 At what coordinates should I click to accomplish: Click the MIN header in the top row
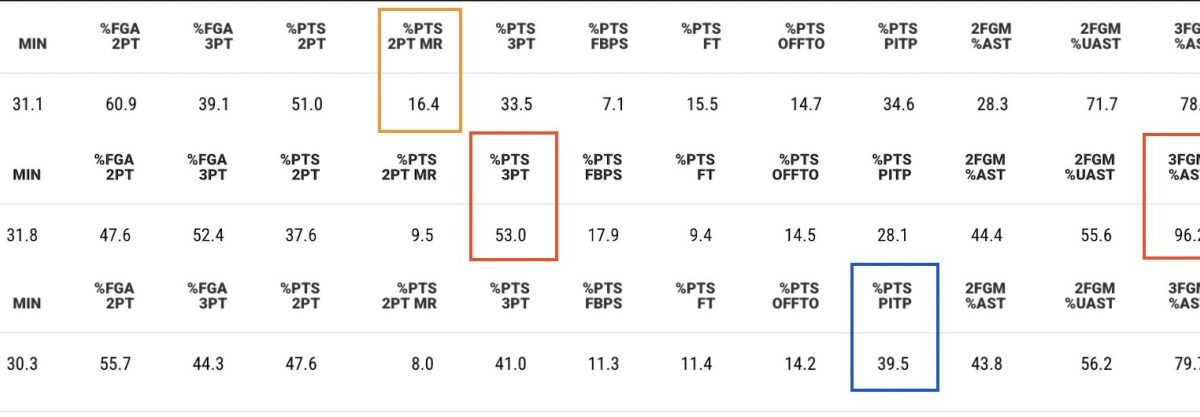pos(29,44)
